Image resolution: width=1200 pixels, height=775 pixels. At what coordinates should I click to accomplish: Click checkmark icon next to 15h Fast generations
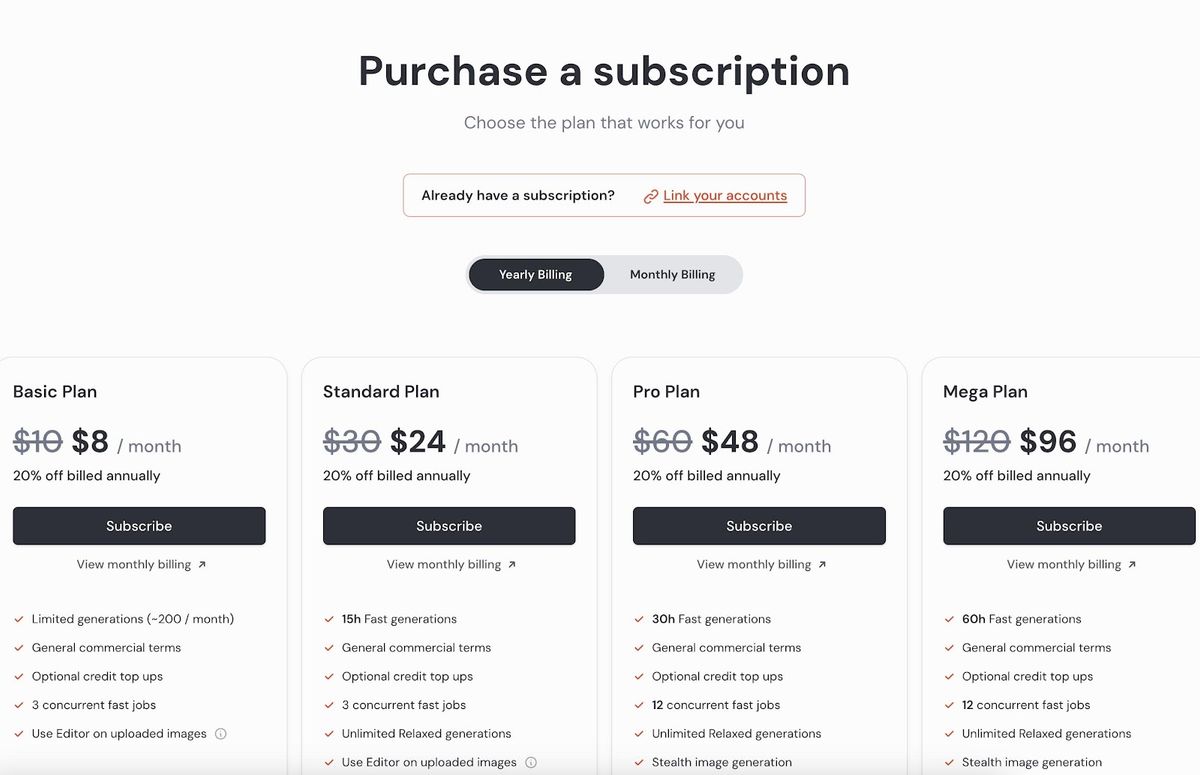[x=329, y=619]
